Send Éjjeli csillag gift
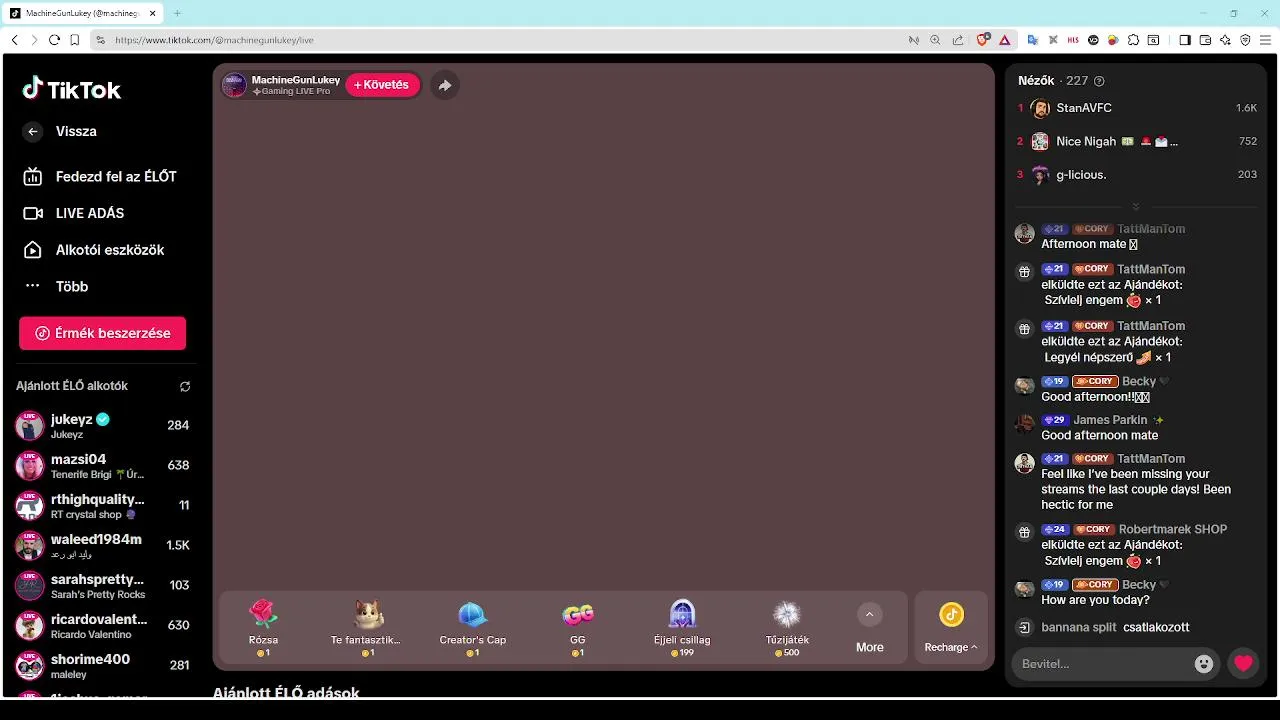Viewport: 1280px width, 720px height. pos(682,628)
